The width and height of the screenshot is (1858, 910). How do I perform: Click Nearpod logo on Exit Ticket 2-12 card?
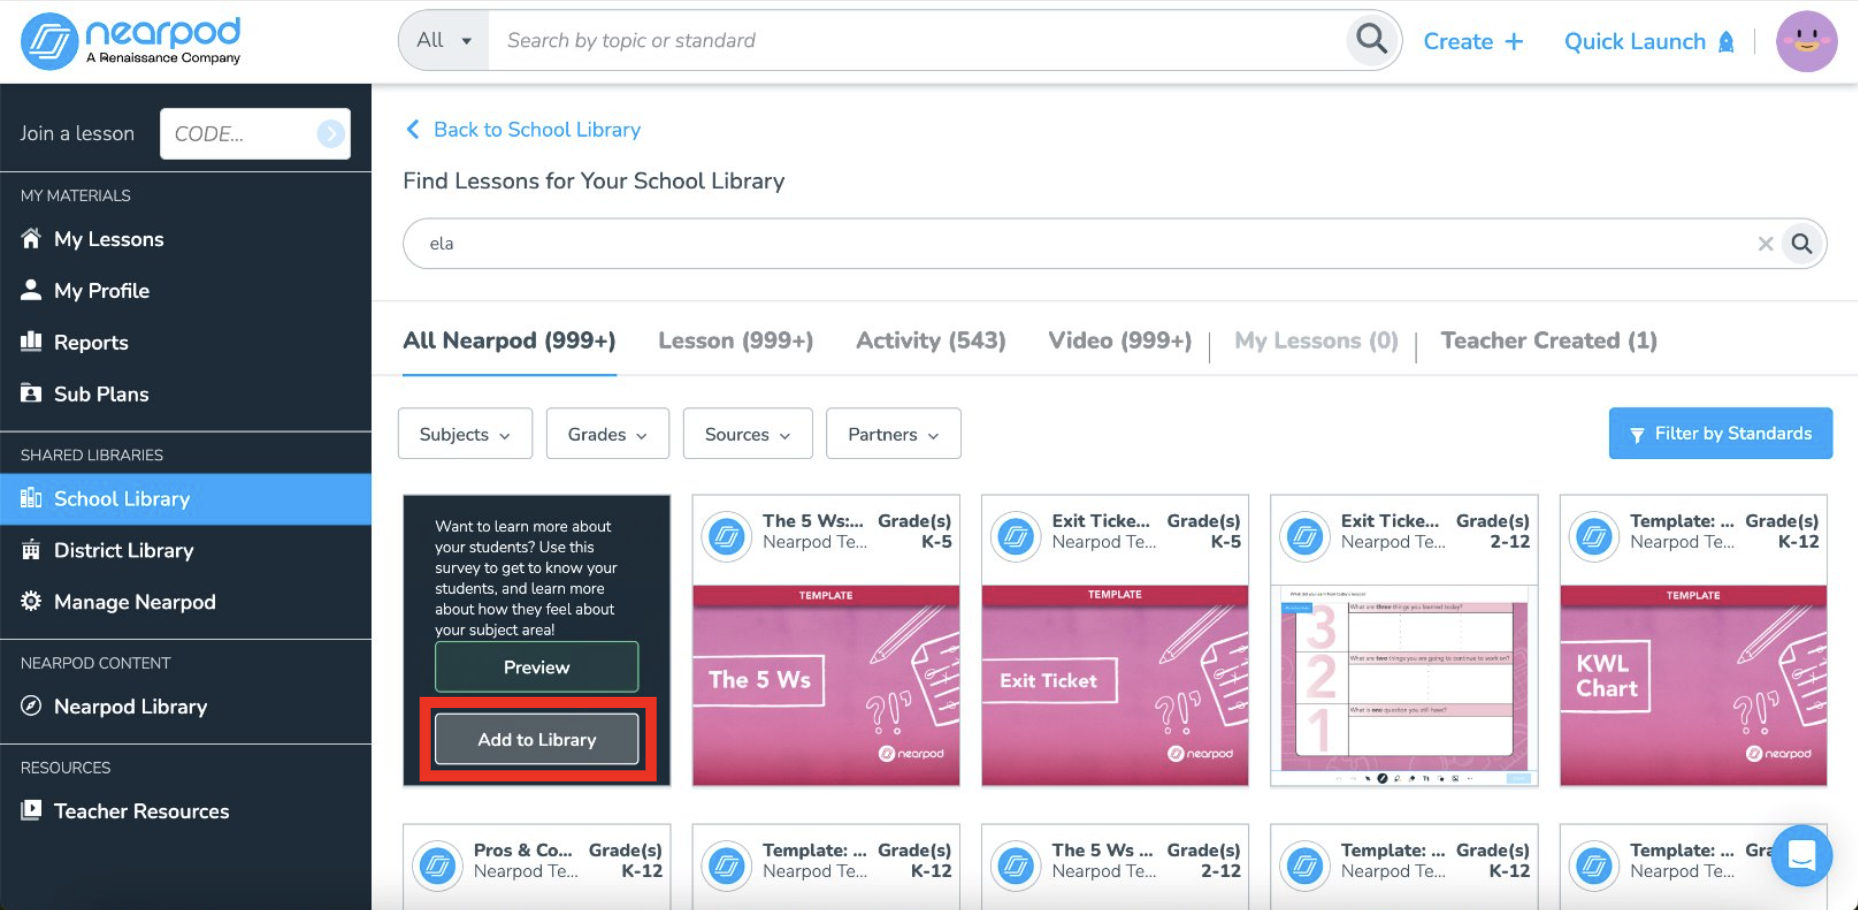1305,537
